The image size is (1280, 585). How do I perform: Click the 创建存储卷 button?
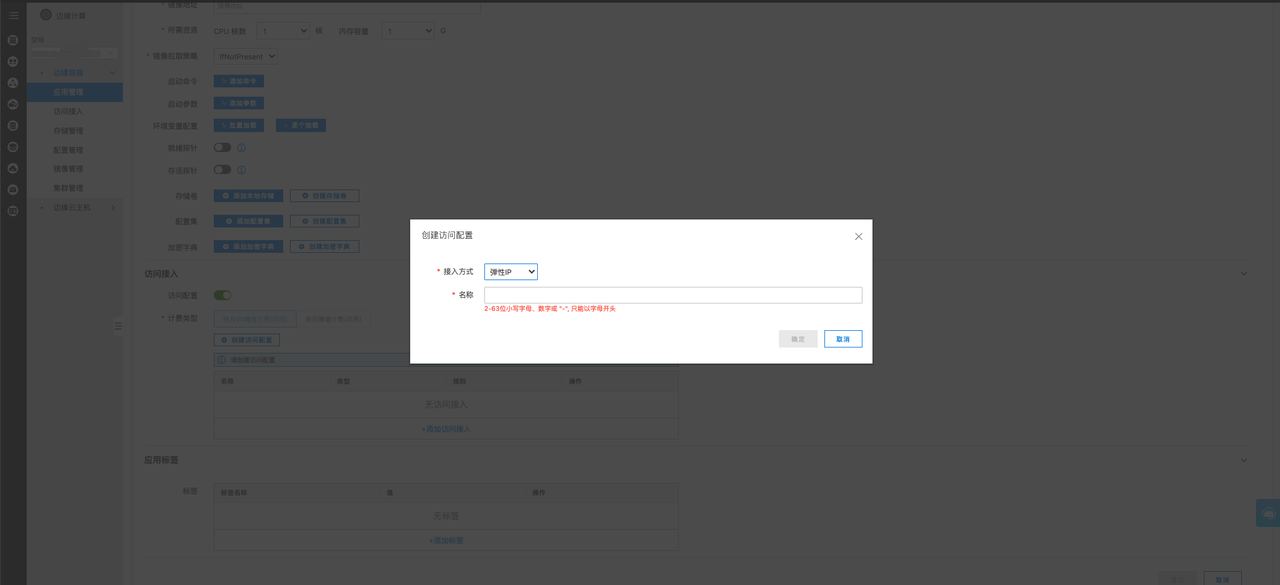[325, 196]
